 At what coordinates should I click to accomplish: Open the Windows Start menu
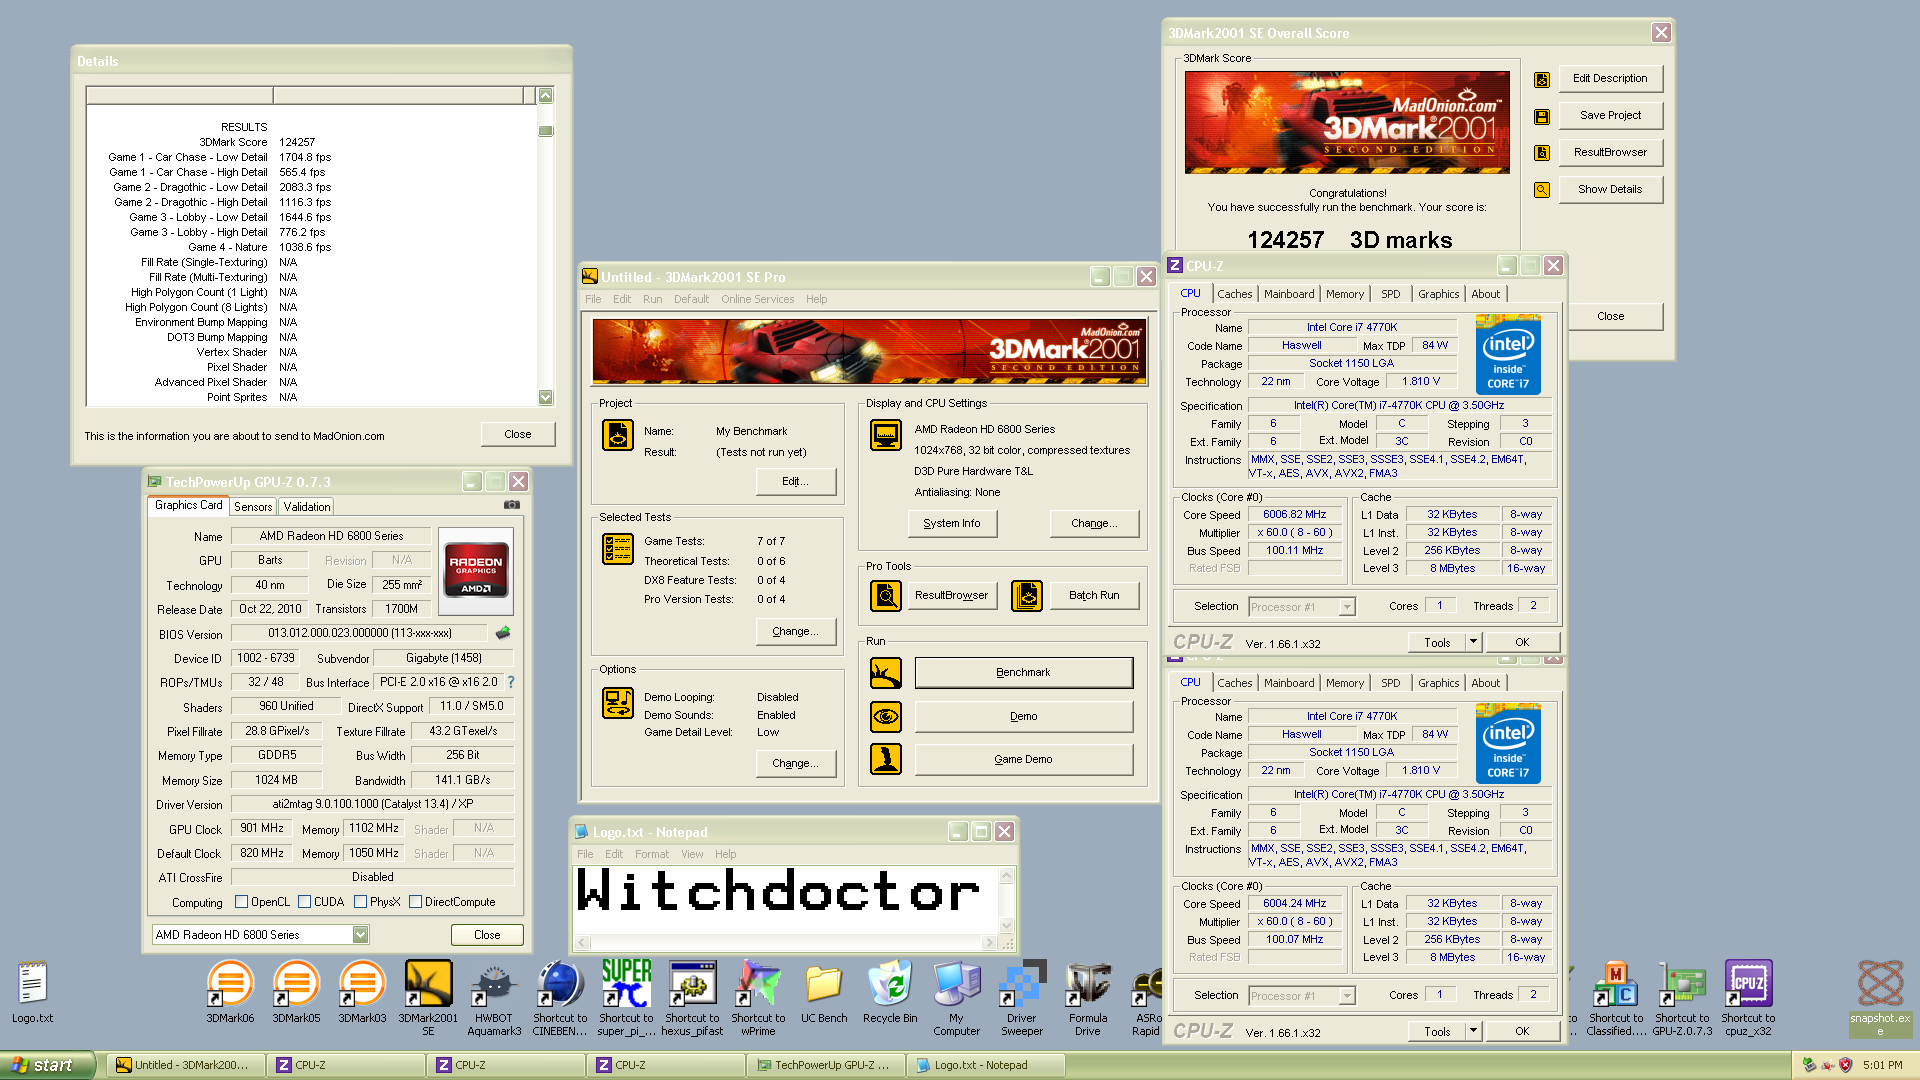pos(47,1066)
